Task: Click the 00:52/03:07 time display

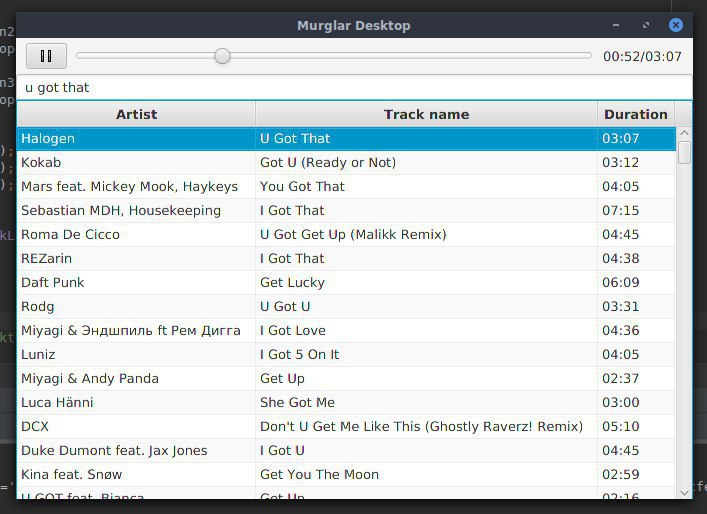Action: [642, 56]
